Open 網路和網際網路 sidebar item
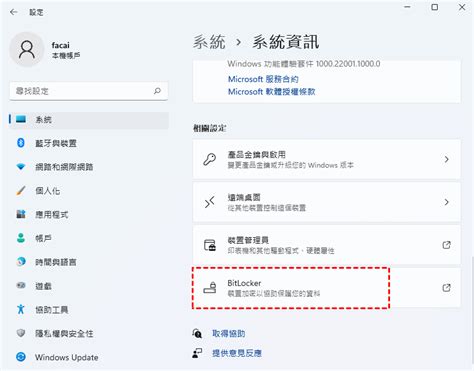Image resolution: width=474 pixels, height=371 pixels. pos(89,167)
